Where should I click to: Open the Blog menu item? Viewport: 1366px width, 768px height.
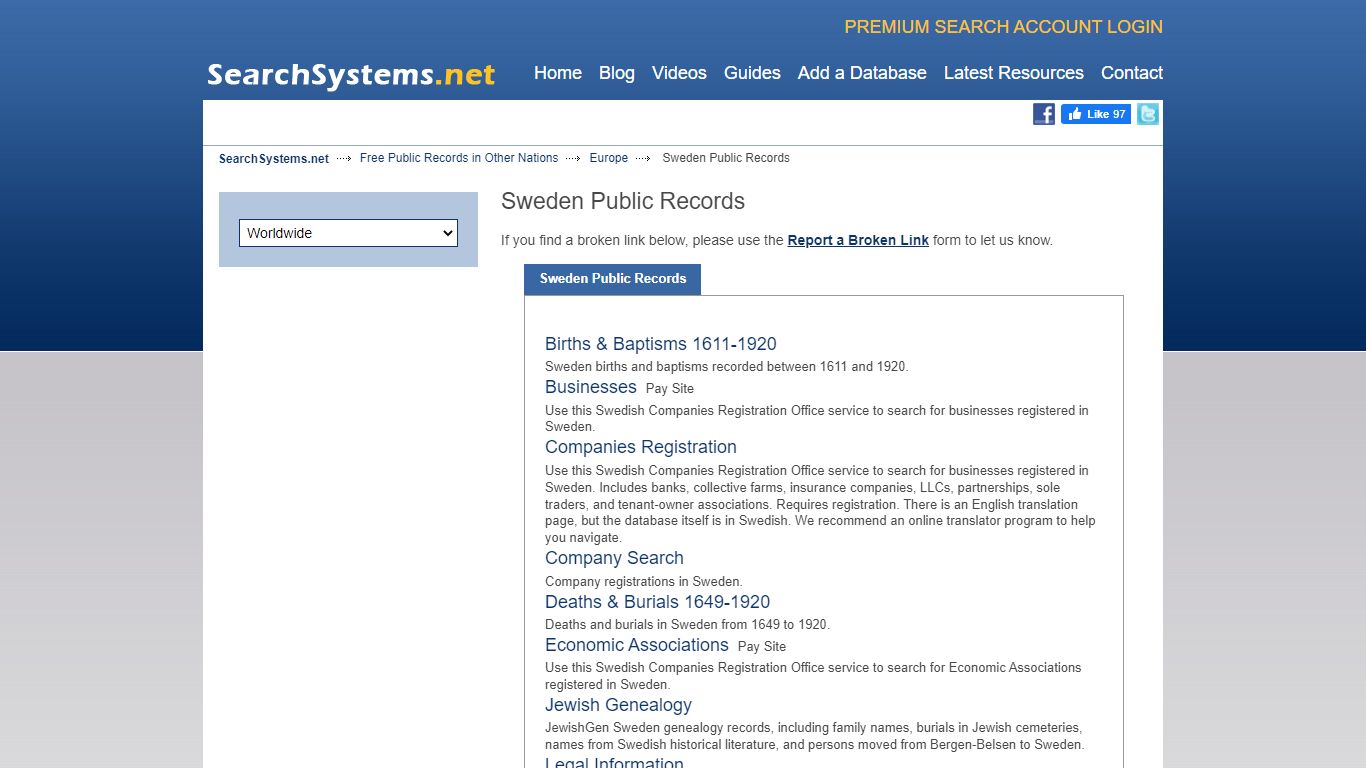pyautogui.click(x=617, y=73)
